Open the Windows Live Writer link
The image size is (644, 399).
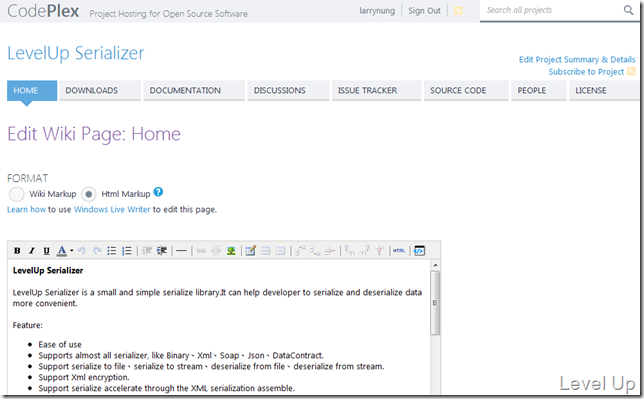[x=112, y=210]
